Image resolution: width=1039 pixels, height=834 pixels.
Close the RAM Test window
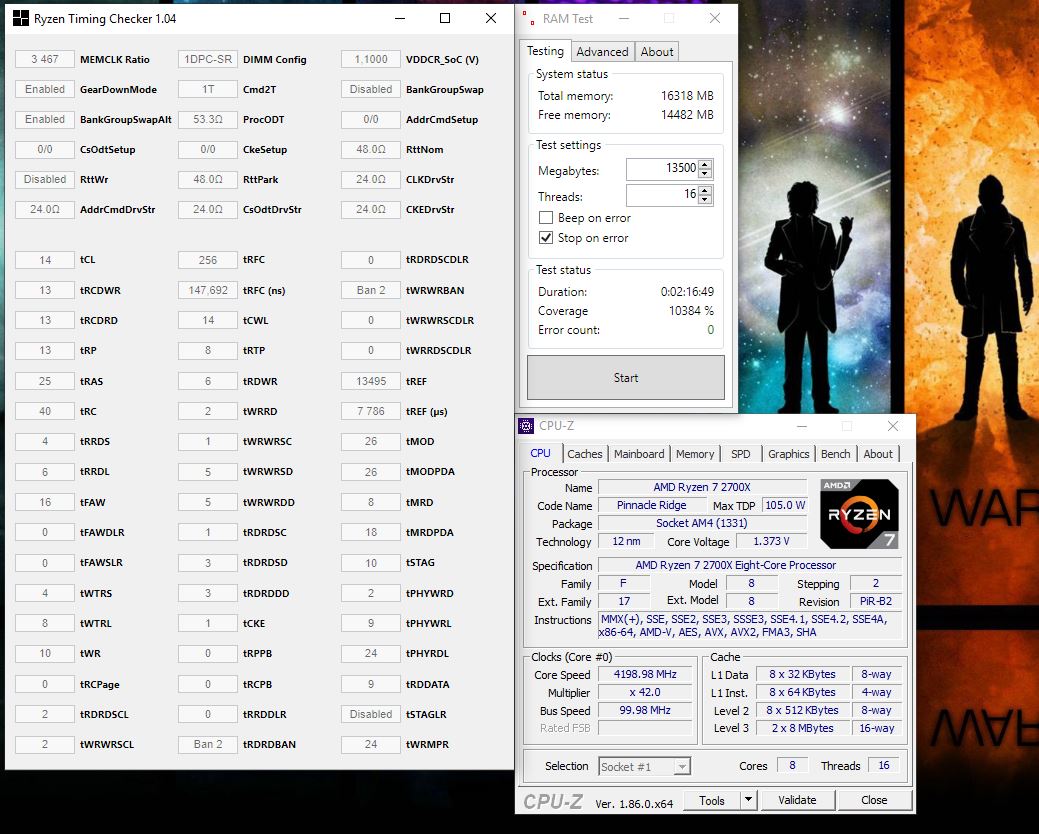715,18
